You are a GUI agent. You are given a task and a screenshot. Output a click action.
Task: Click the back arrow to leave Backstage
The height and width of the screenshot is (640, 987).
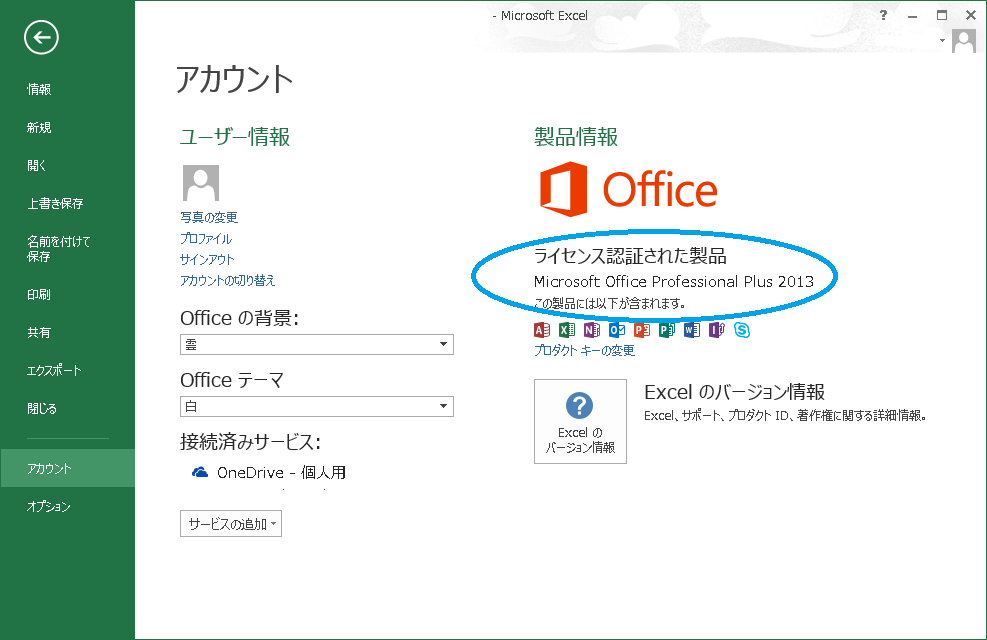(42, 38)
